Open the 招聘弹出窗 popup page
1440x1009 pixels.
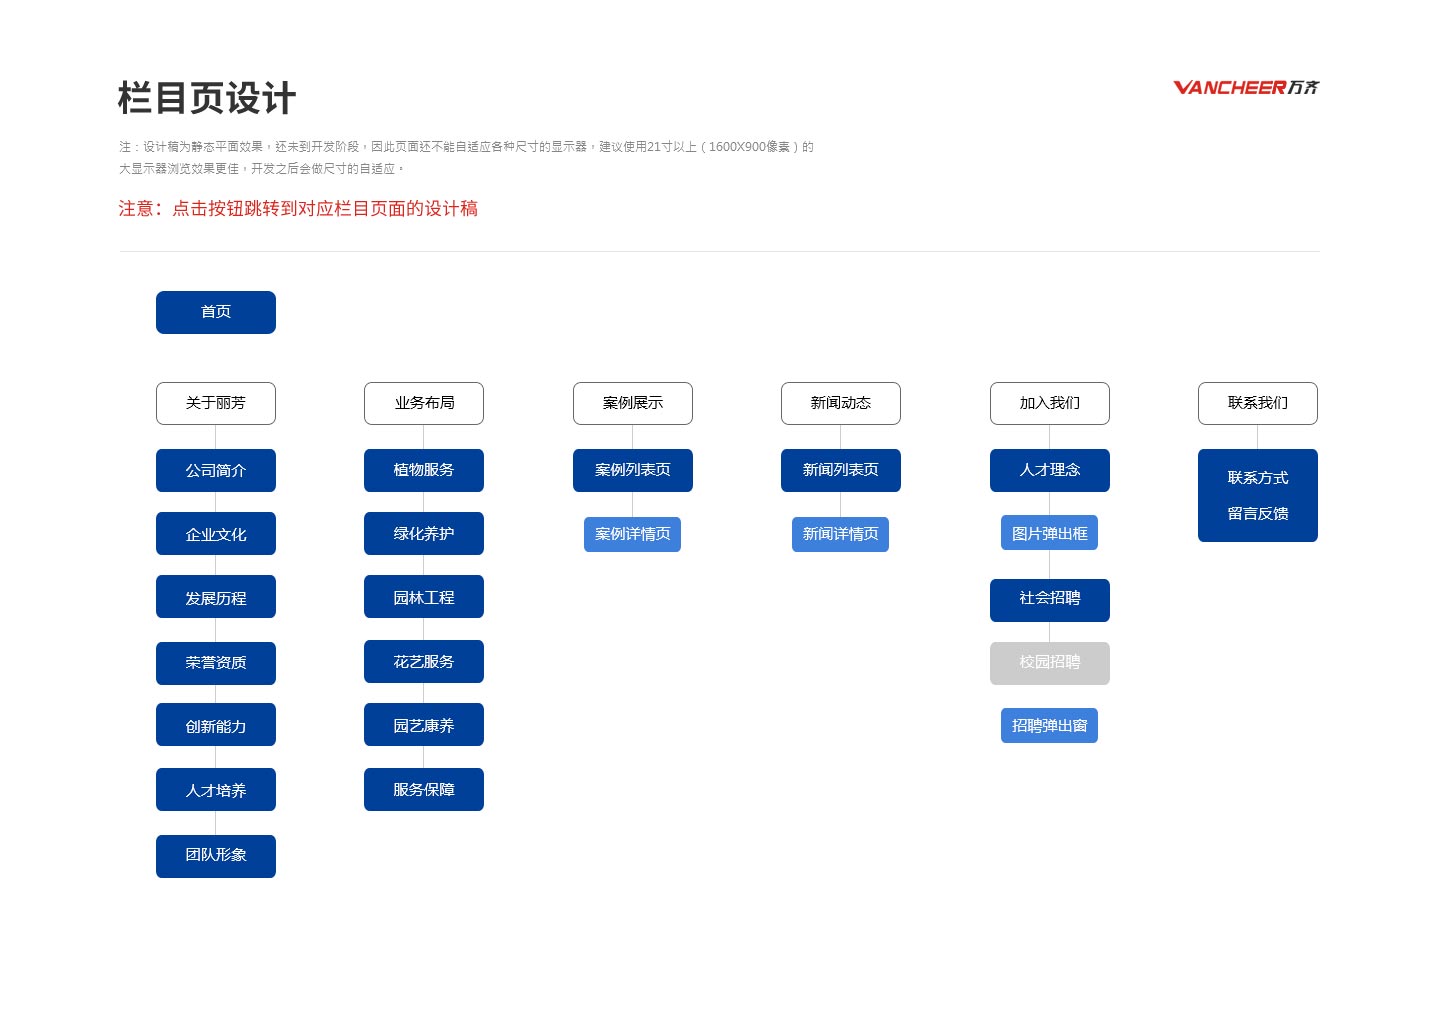[1049, 725]
